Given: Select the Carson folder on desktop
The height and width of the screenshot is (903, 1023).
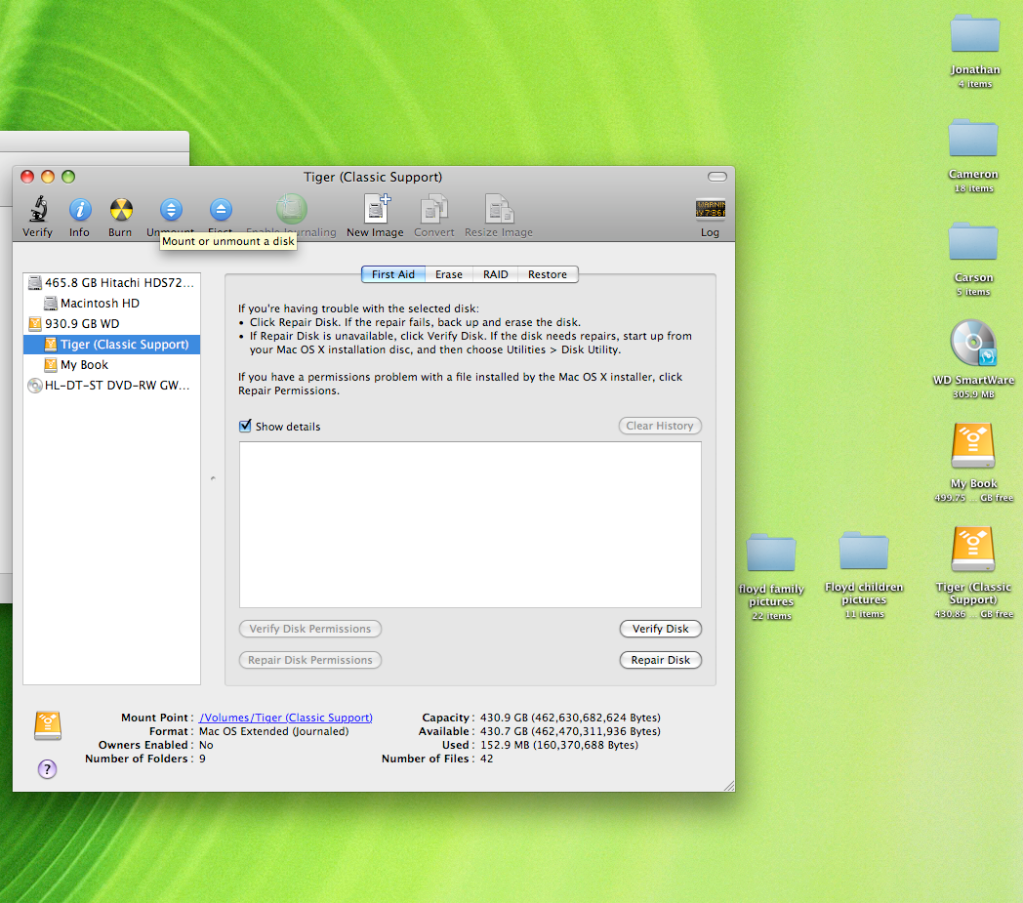Looking at the screenshot, I should [973, 241].
